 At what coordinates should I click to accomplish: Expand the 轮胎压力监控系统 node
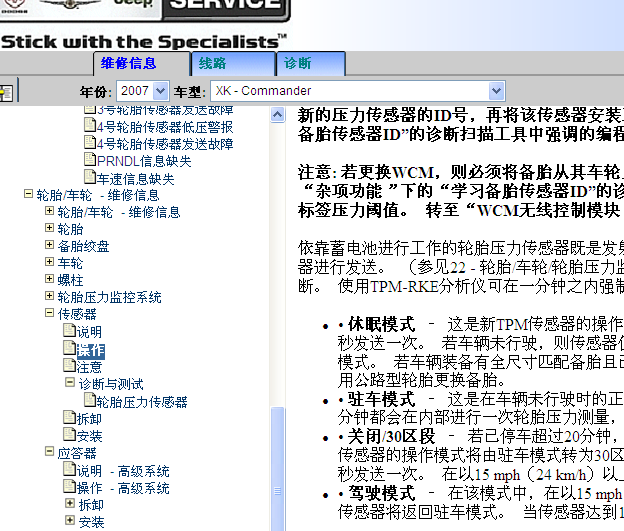click(49, 295)
